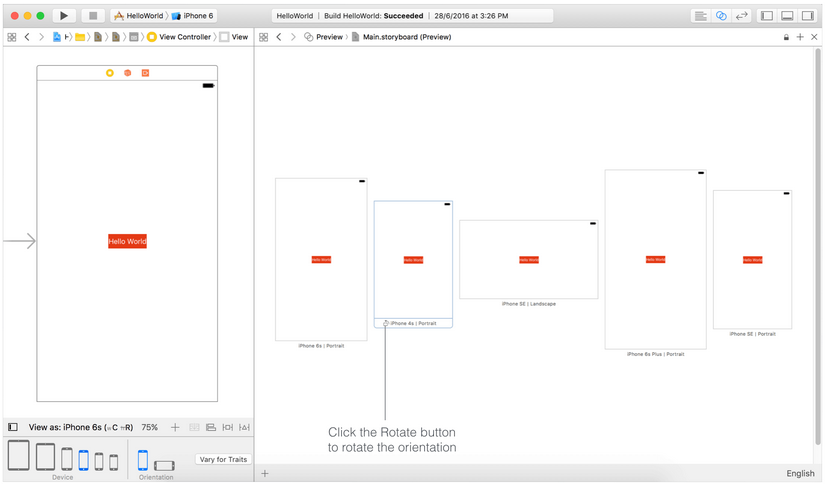Select the yellow View Controller dock icon
Image resolution: width=827 pixels, height=487 pixels.
(x=110, y=73)
